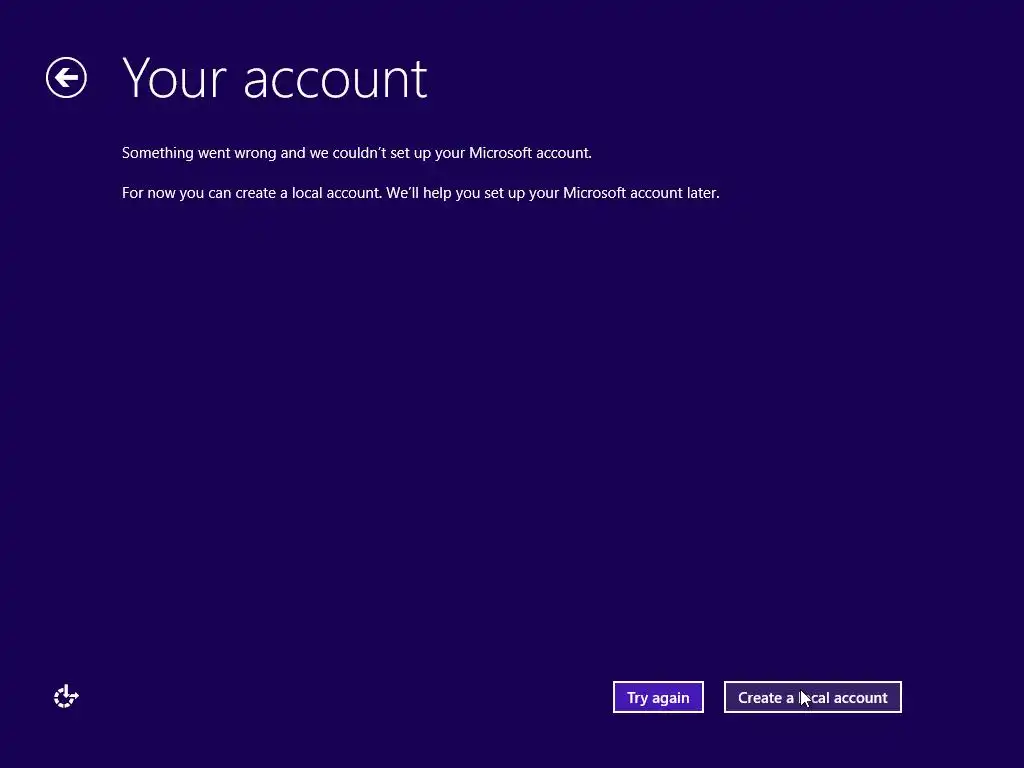Choose Create a local account
The height and width of the screenshot is (768, 1024).
pyautogui.click(x=812, y=697)
